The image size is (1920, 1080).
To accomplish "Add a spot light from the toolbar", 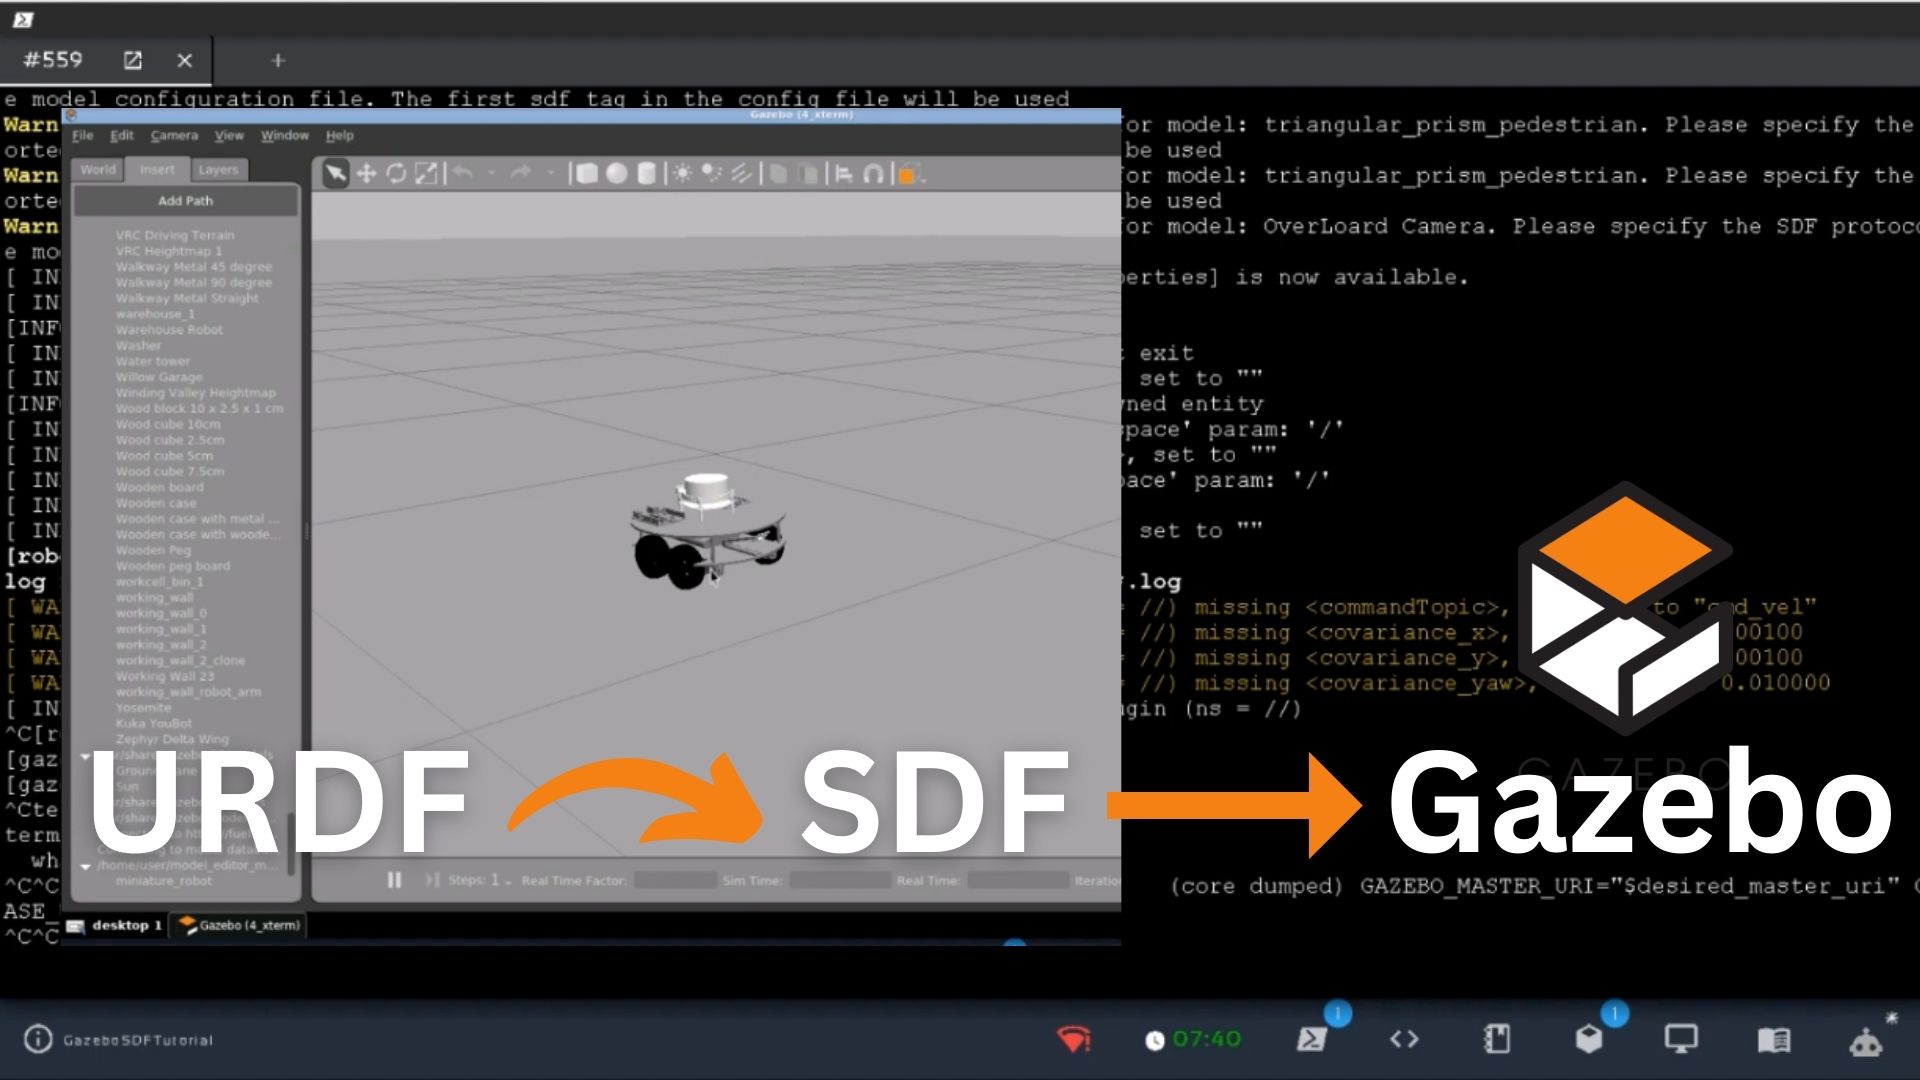I will [712, 174].
